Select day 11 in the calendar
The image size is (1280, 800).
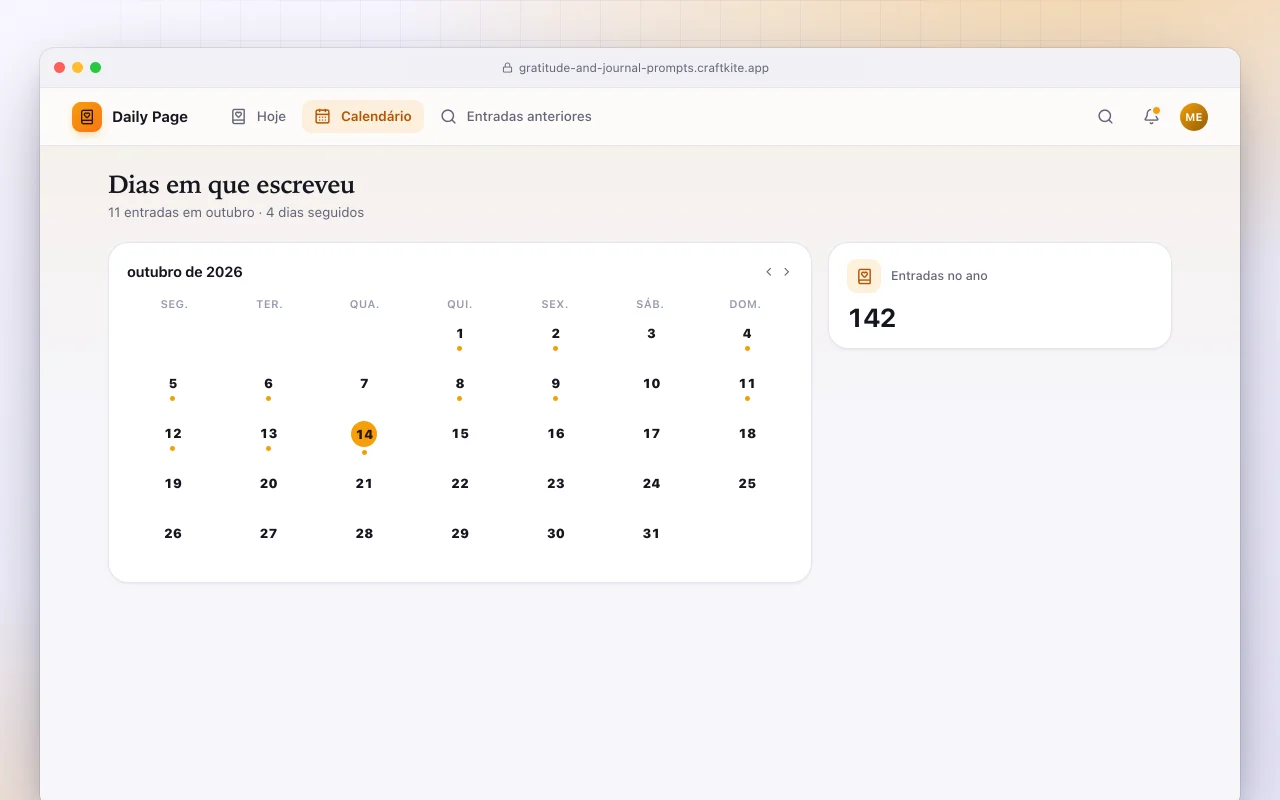[747, 384]
